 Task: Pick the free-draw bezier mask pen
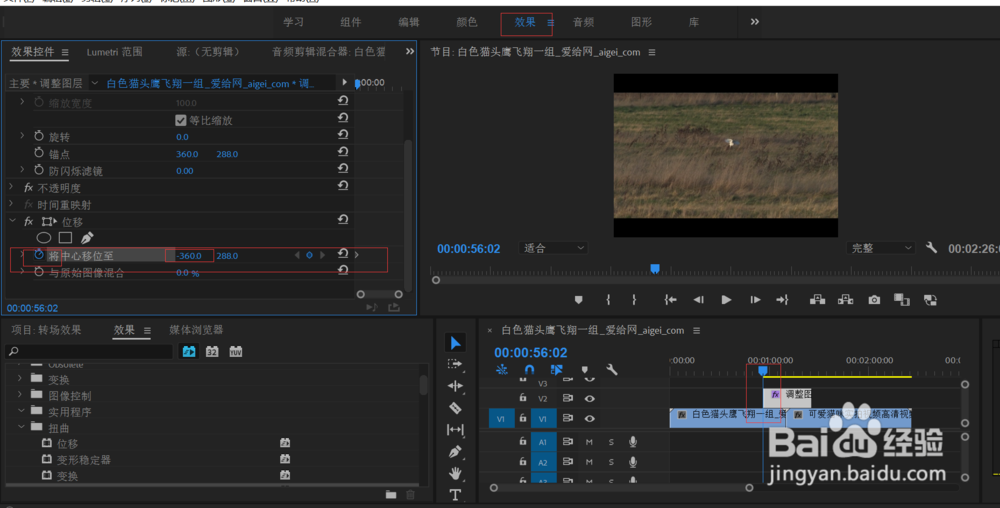(x=87, y=238)
